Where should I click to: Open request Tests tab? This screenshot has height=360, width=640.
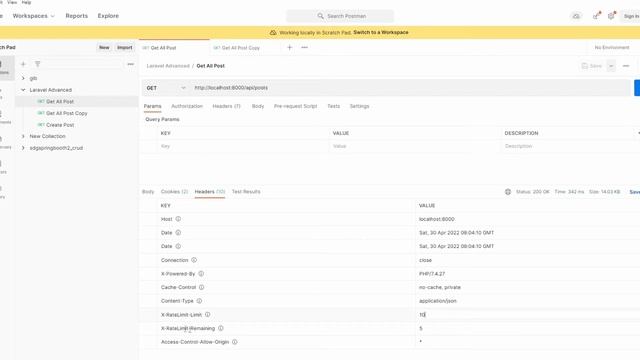click(x=333, y=106)
